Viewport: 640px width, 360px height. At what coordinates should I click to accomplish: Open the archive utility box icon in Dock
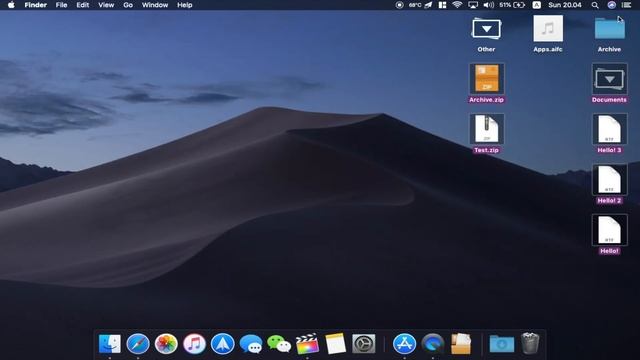[x=461, y=344]
